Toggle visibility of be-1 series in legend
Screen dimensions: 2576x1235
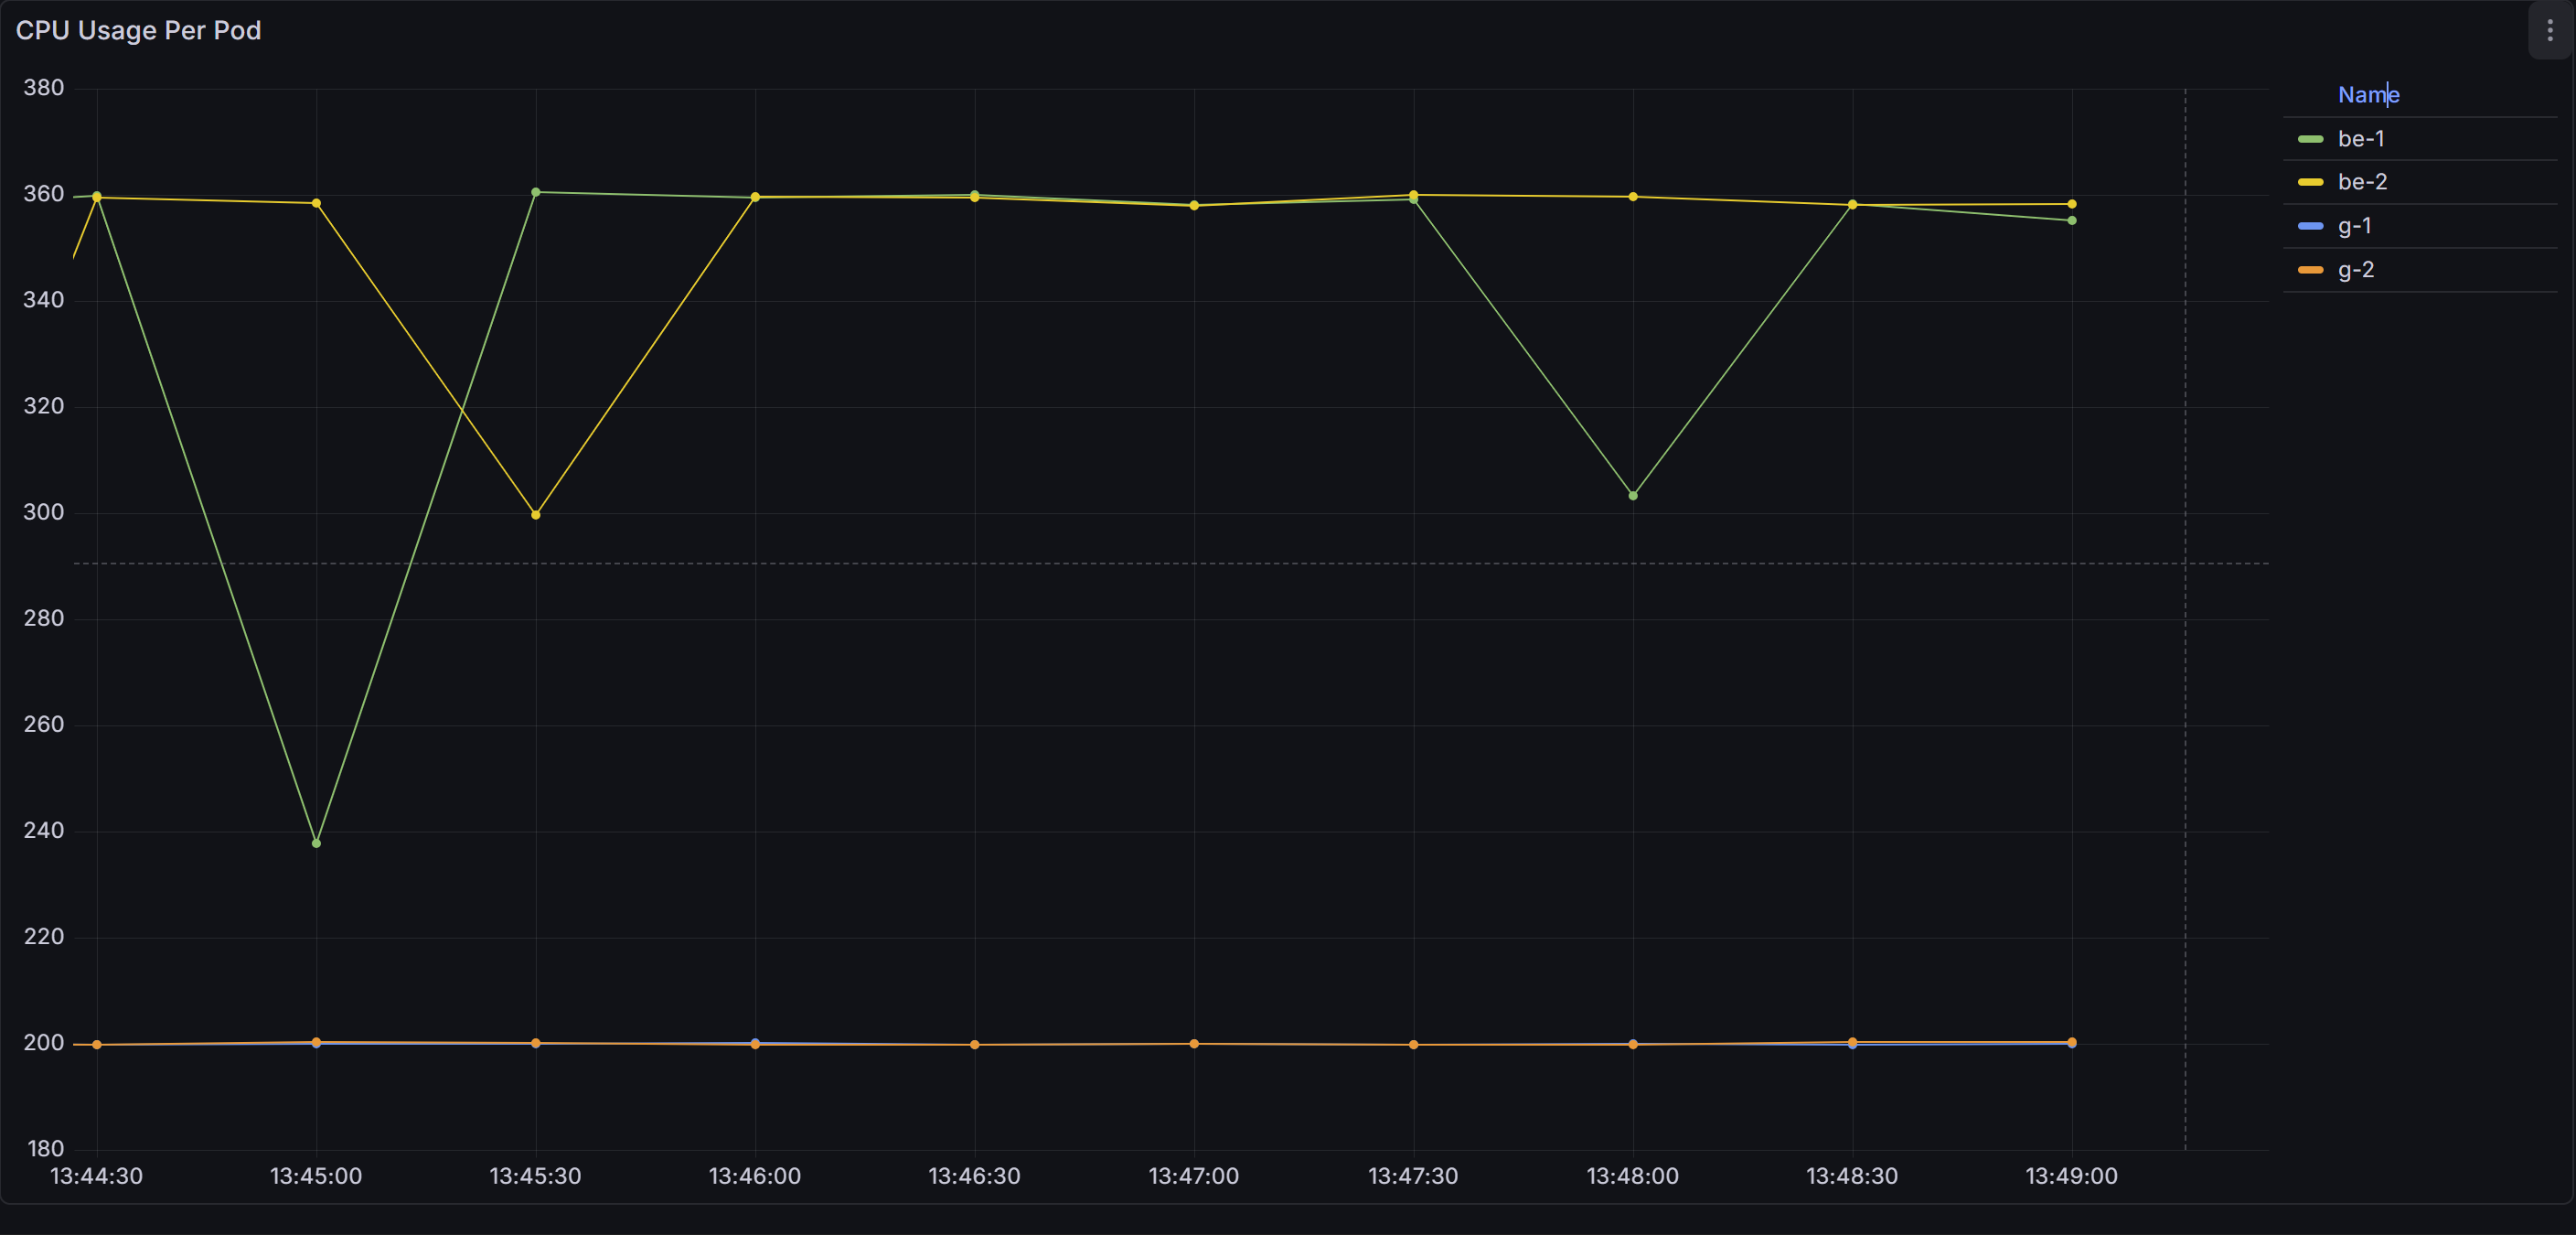tap(2360, 139)
